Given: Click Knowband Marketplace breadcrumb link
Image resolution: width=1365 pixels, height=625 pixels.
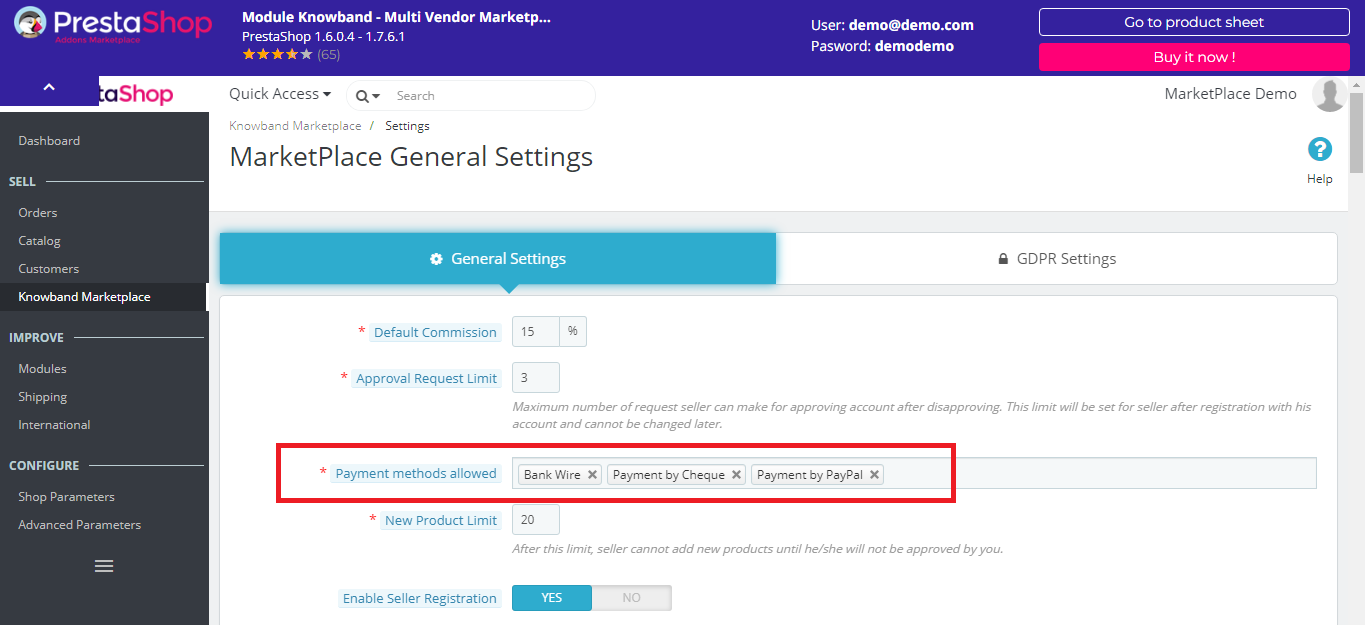Looking at the screenshot, I should pos(295,126).
